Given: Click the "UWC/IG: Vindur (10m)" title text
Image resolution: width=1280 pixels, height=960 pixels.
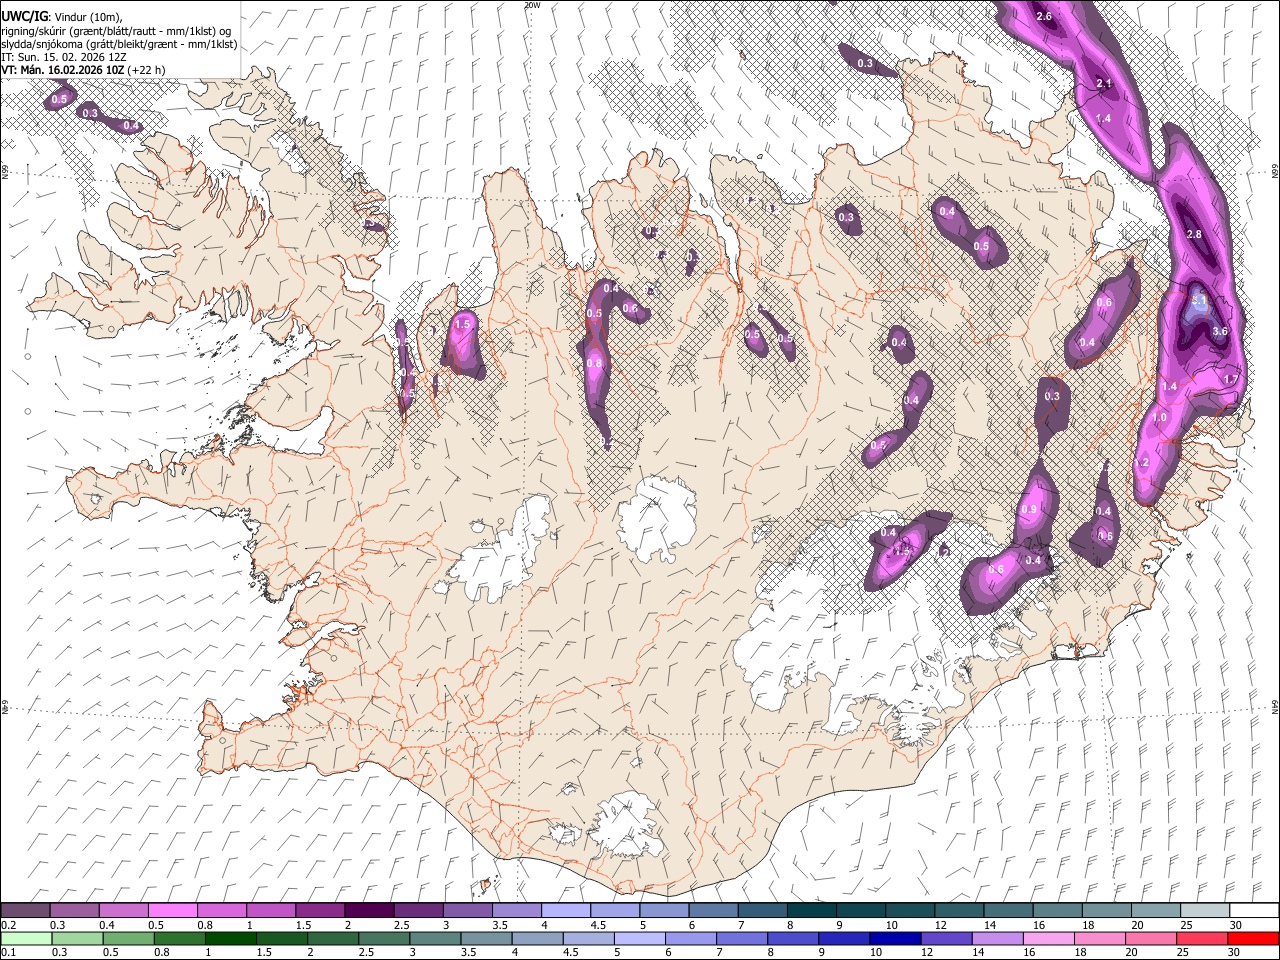Looking at the screenshot, I should pyautogui.click(x=62, y=16).
